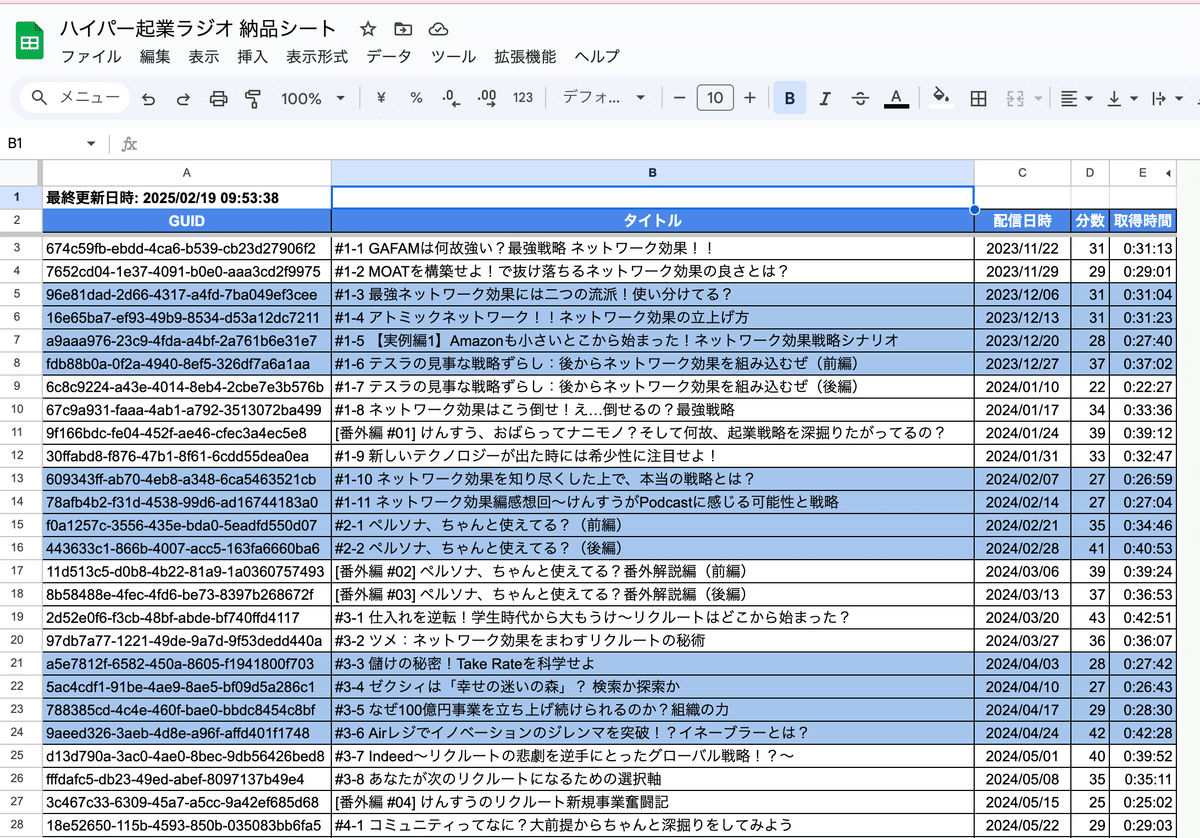Click the 取得時間 header cell
Screen dimensions: 1200x838
pos(1143,221)
